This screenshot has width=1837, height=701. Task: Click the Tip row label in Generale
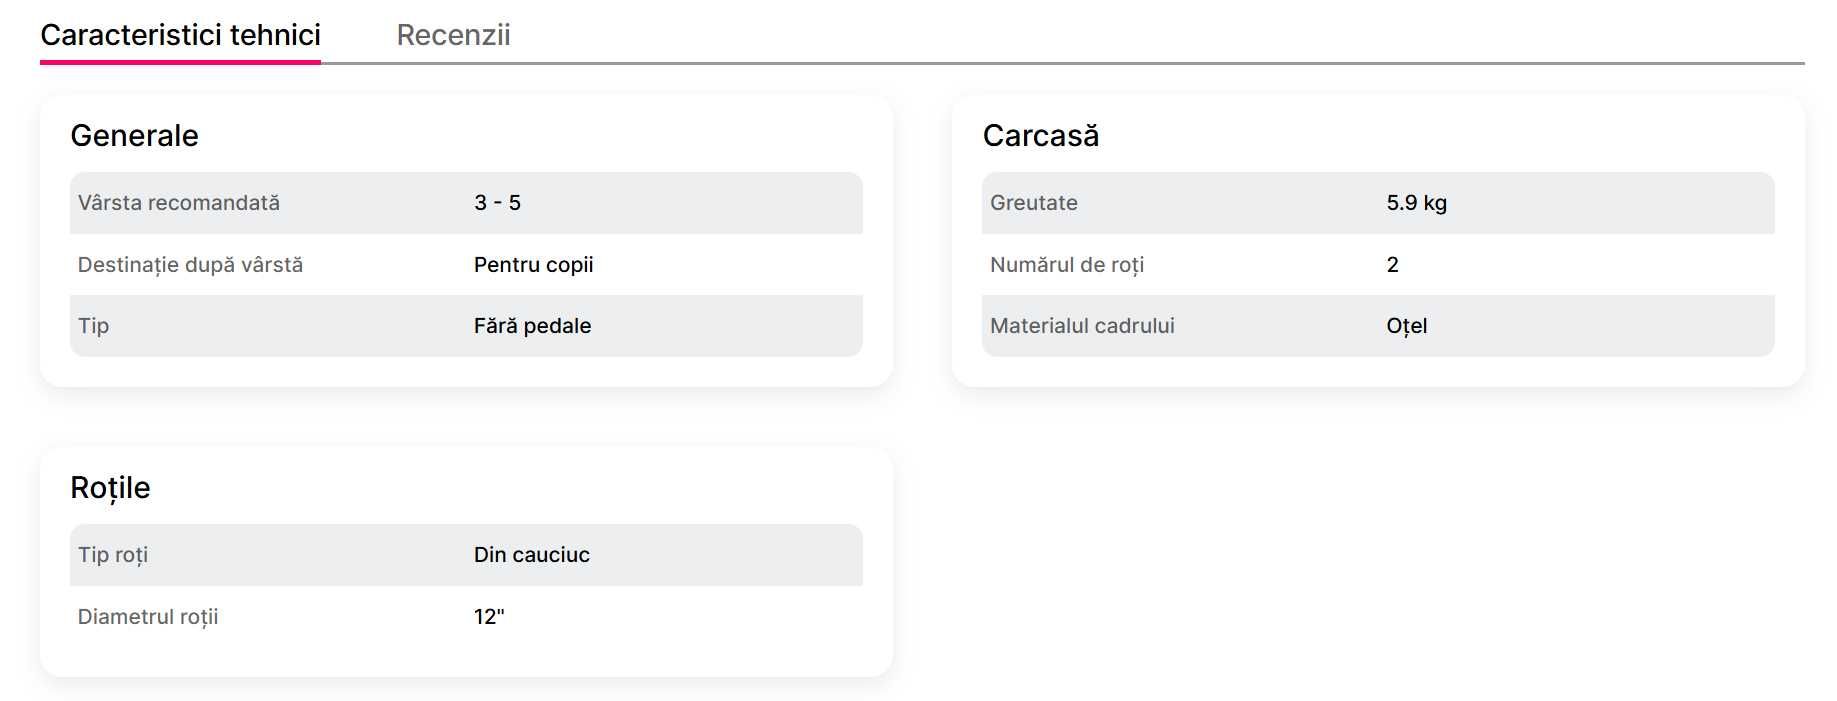(x=93, y=326)
